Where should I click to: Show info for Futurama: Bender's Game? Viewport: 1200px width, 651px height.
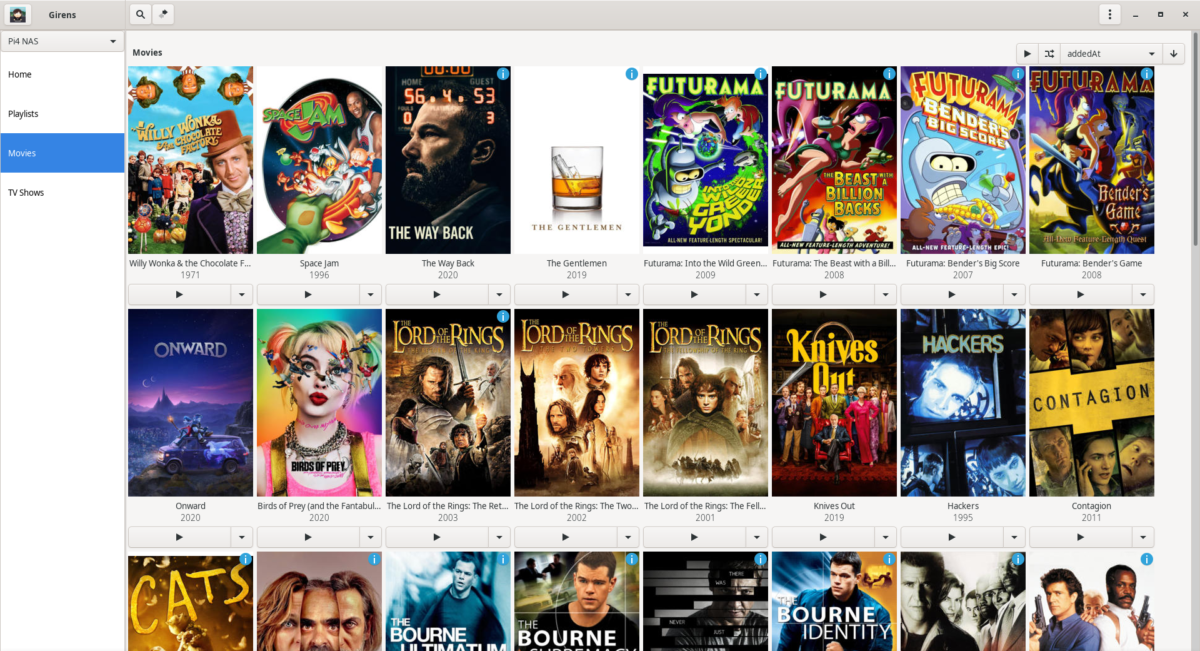1147,74
